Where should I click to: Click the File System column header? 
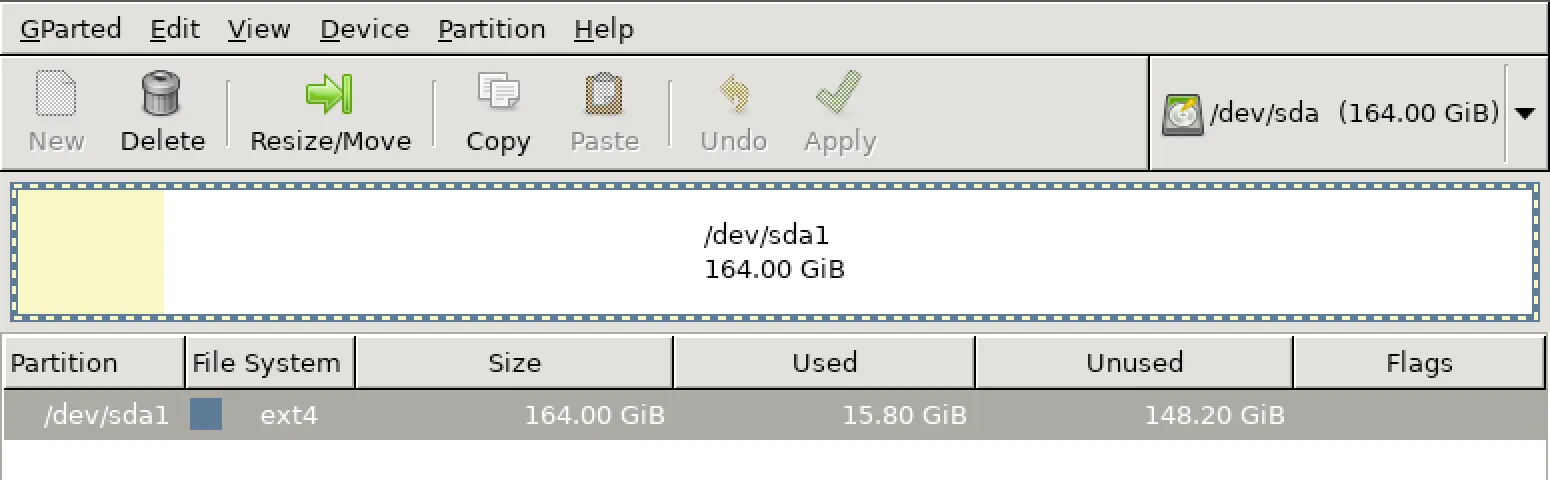pos(266,362)
